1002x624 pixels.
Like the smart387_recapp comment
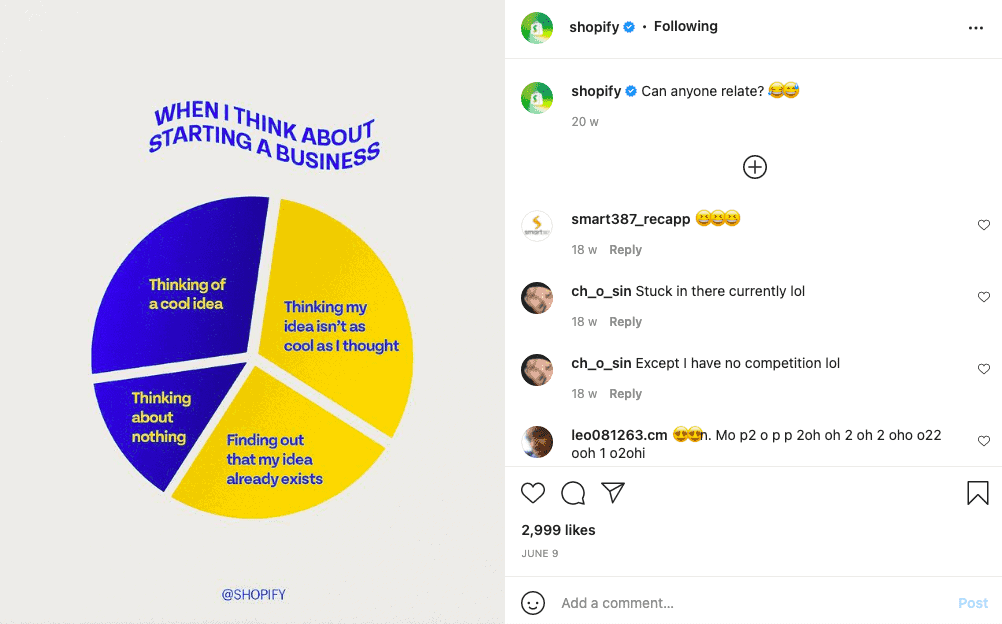(x=984, y=225)
